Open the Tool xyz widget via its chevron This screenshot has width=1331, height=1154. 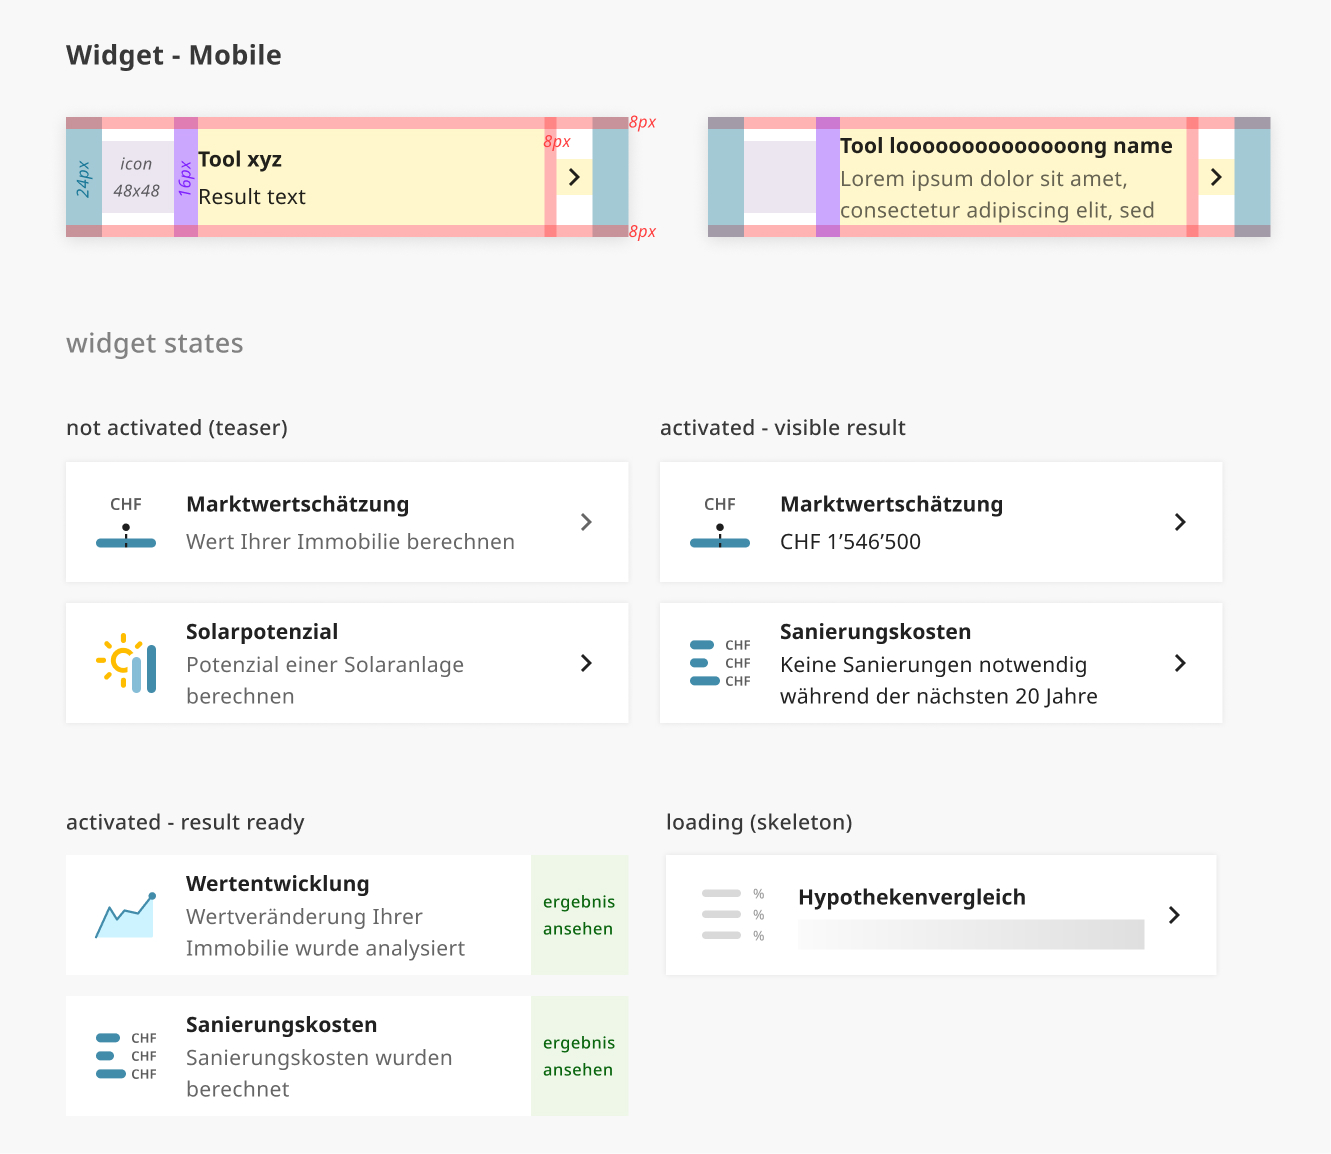tap(574, 177)
